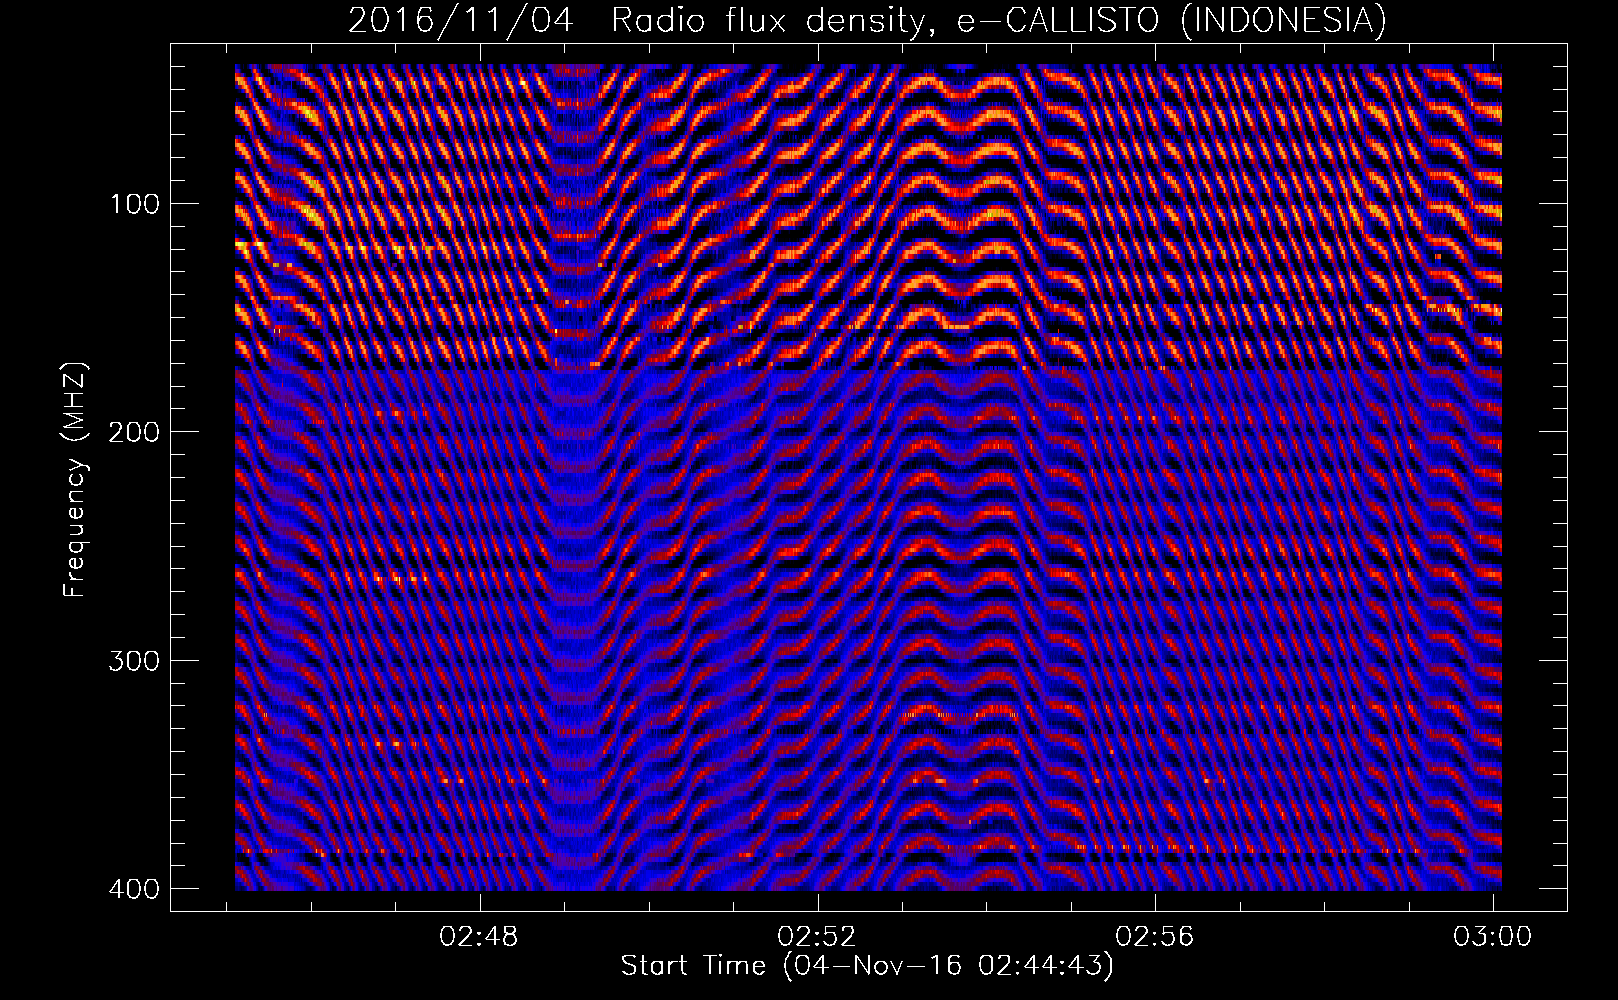Click the 02:52 time tick label
1618x1000 pixels.
(x=818, y=937)
